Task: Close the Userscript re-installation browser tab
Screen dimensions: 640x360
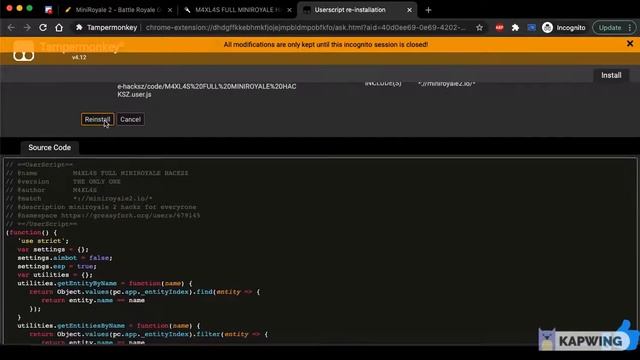Action: pyautogui.click(x=409, y=10)
